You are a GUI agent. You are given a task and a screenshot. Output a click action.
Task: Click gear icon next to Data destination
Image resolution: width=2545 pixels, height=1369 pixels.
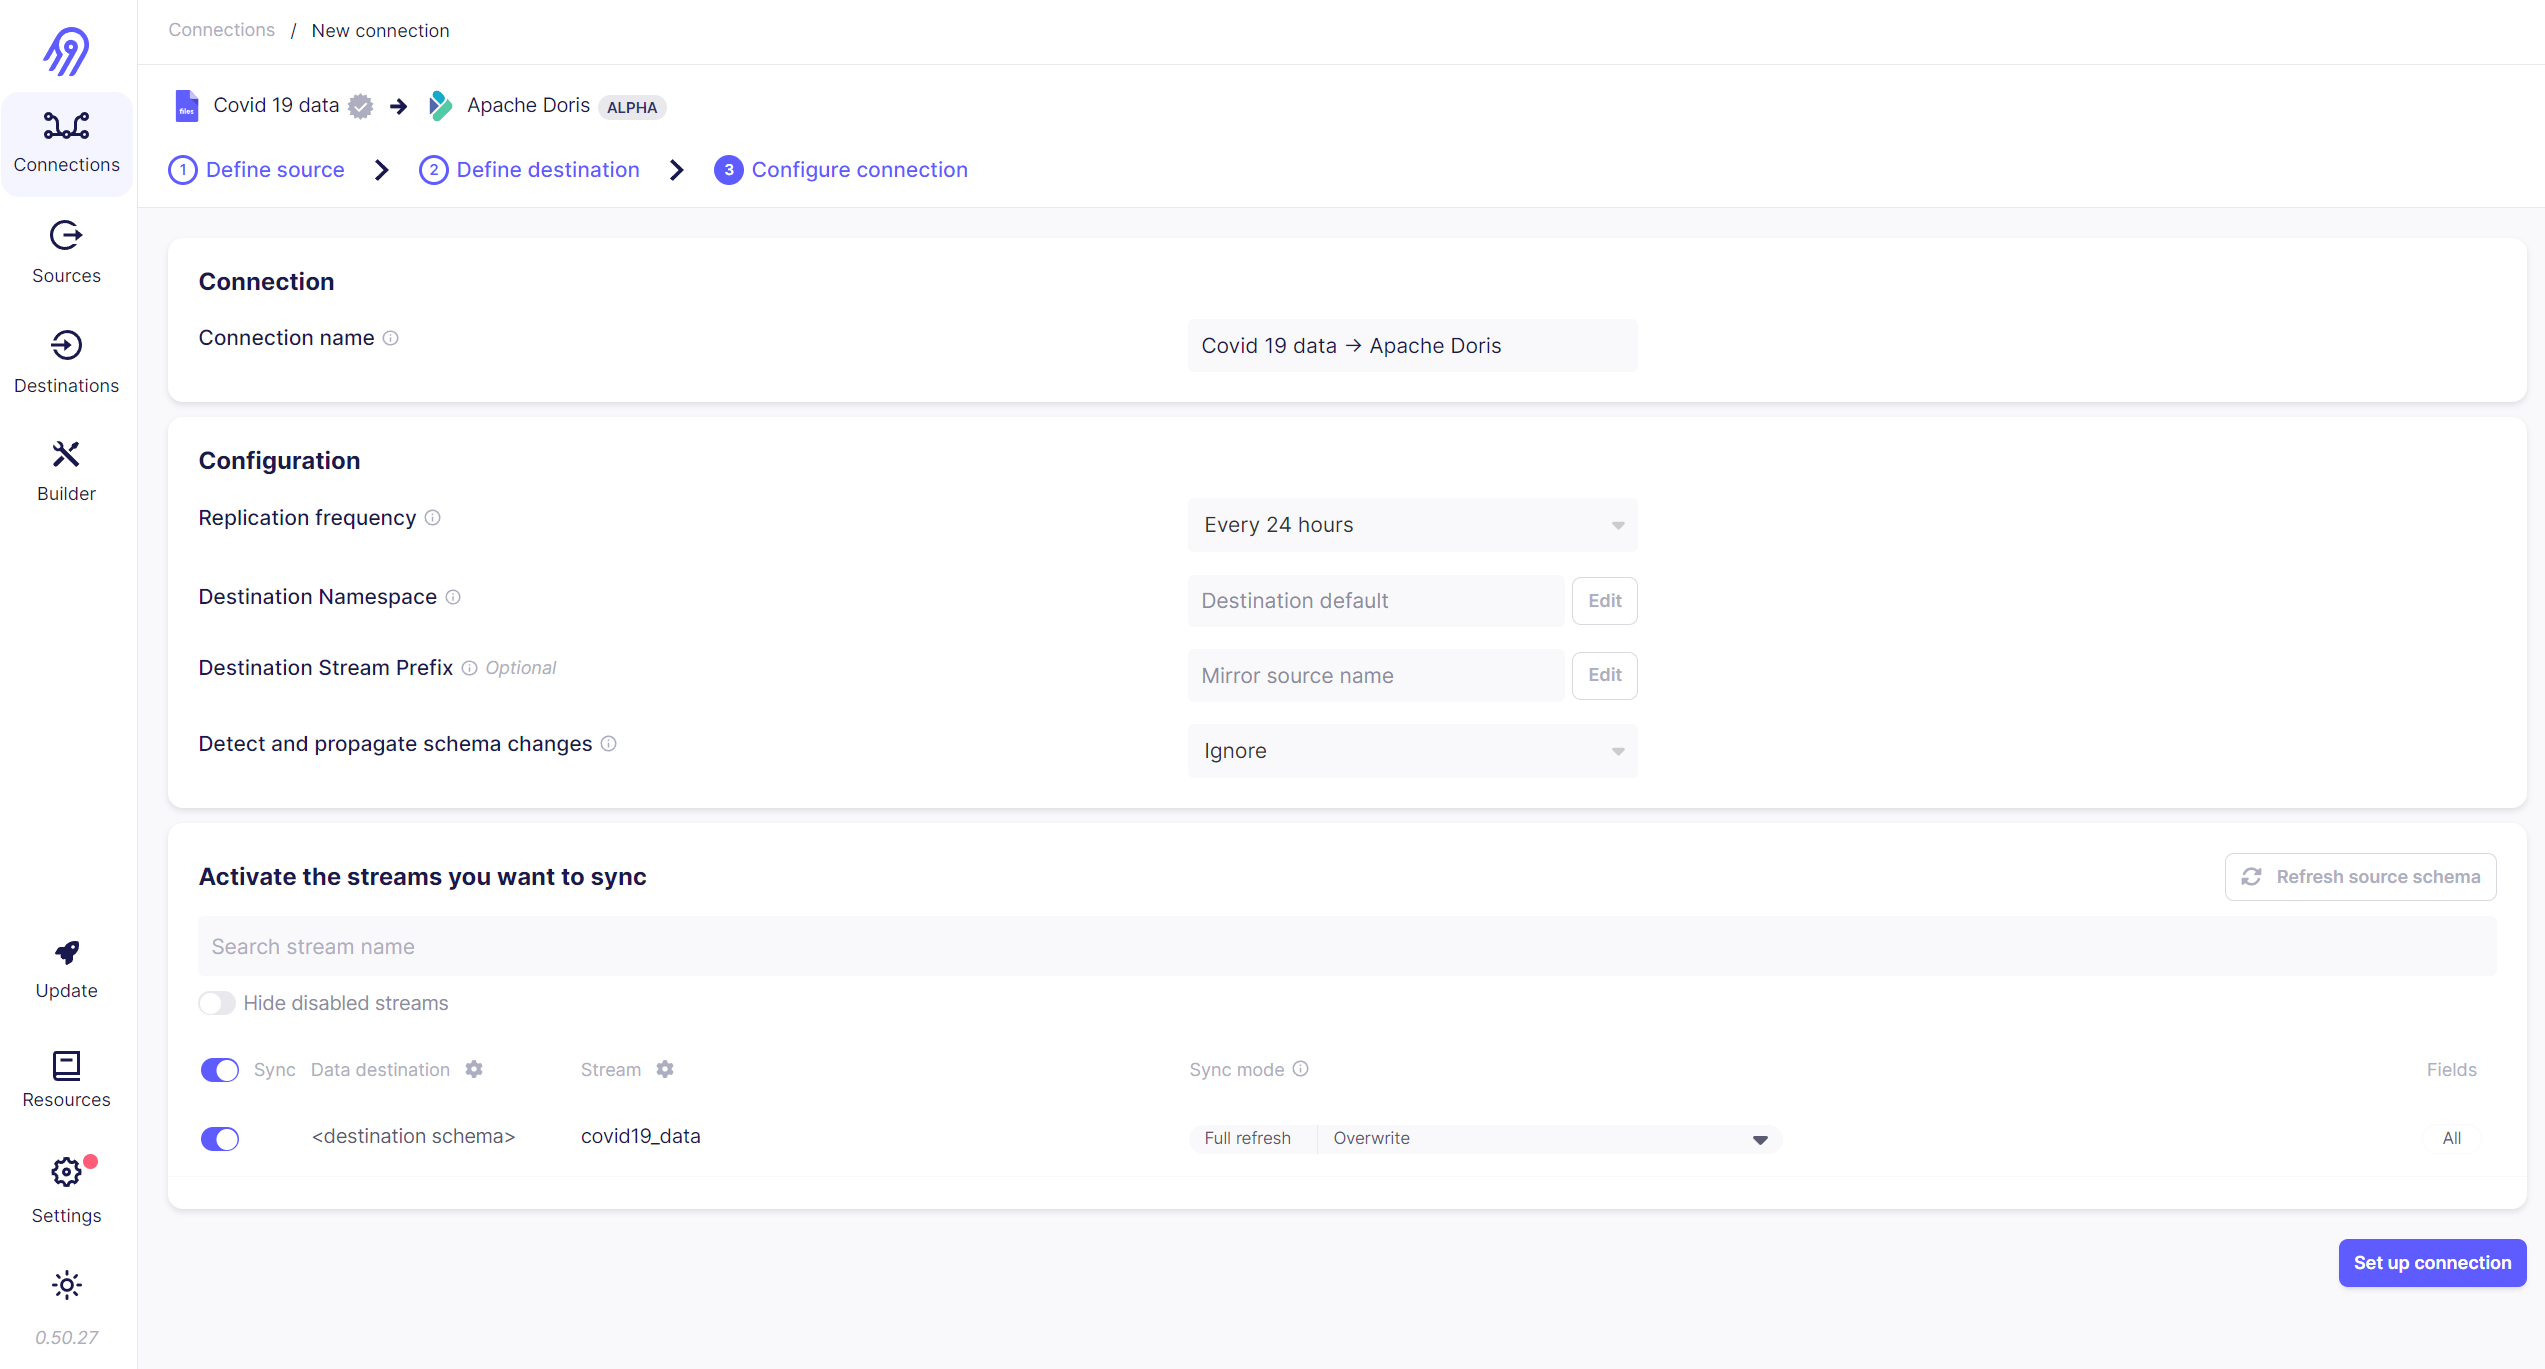pos(474,1069)
